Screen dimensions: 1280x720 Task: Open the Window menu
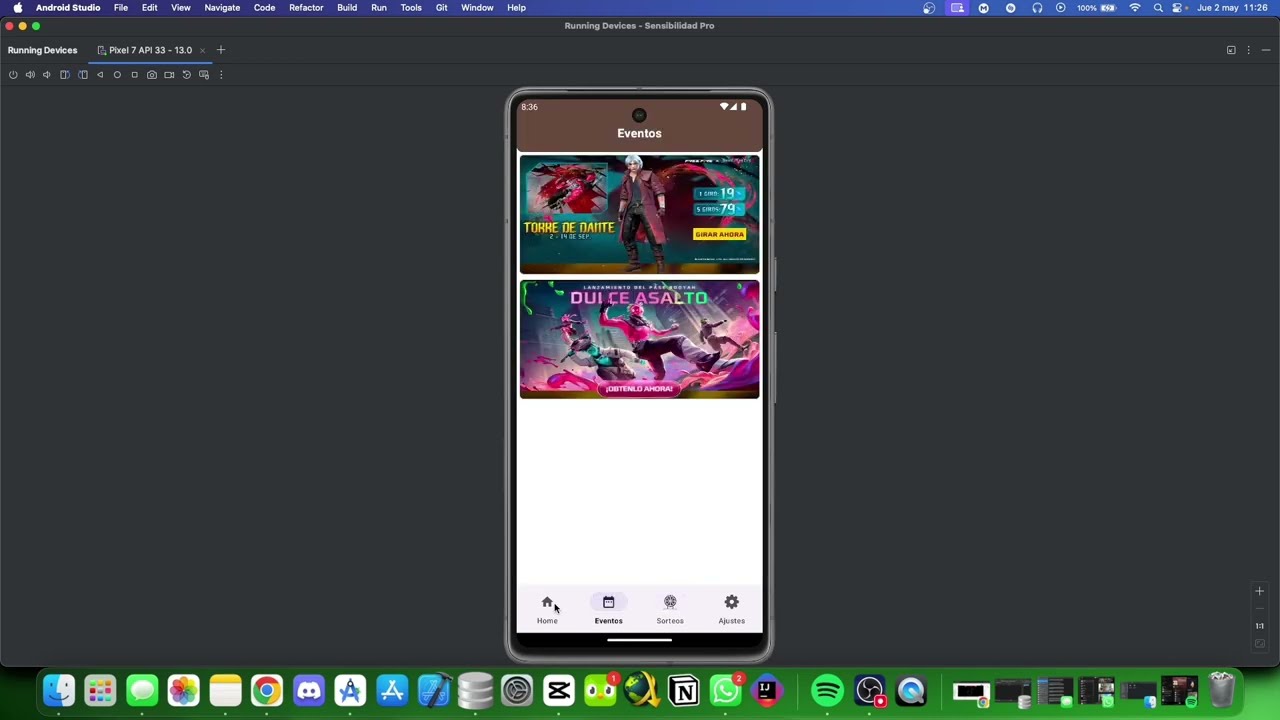click(x=477, y=8)
